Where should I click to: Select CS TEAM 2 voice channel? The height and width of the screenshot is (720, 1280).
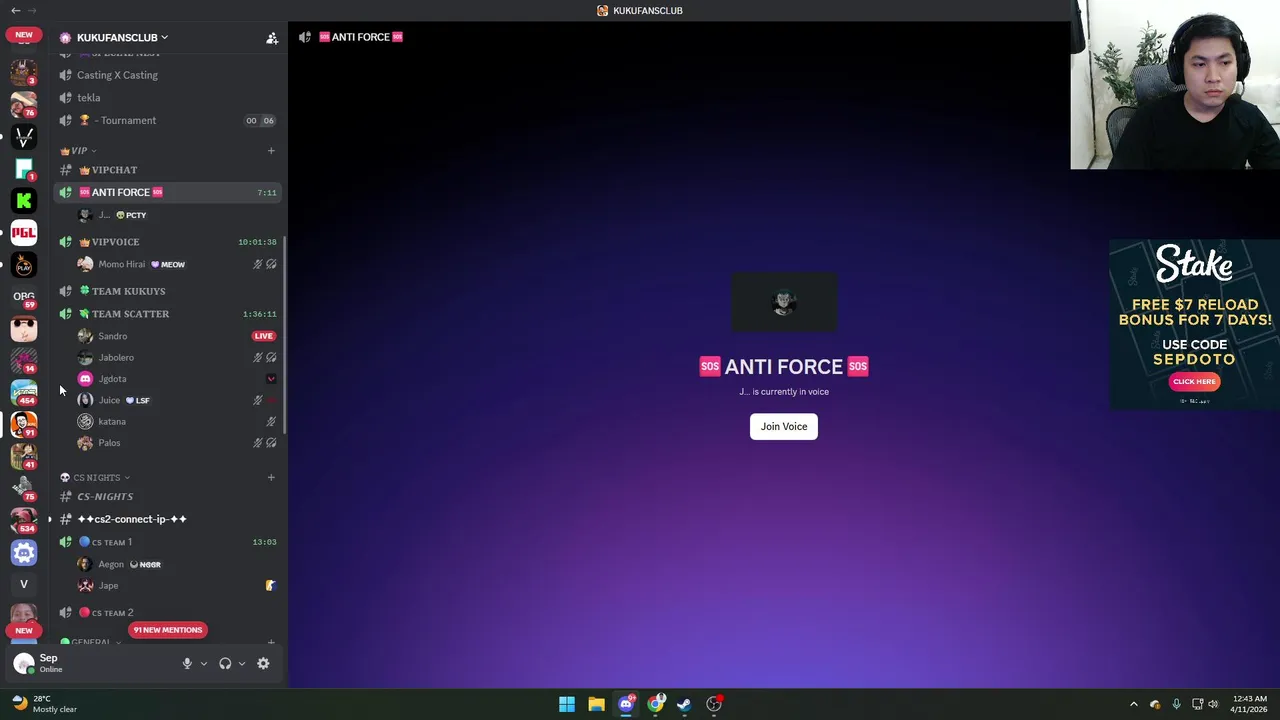pyautogui.click(x=168, y=612)
